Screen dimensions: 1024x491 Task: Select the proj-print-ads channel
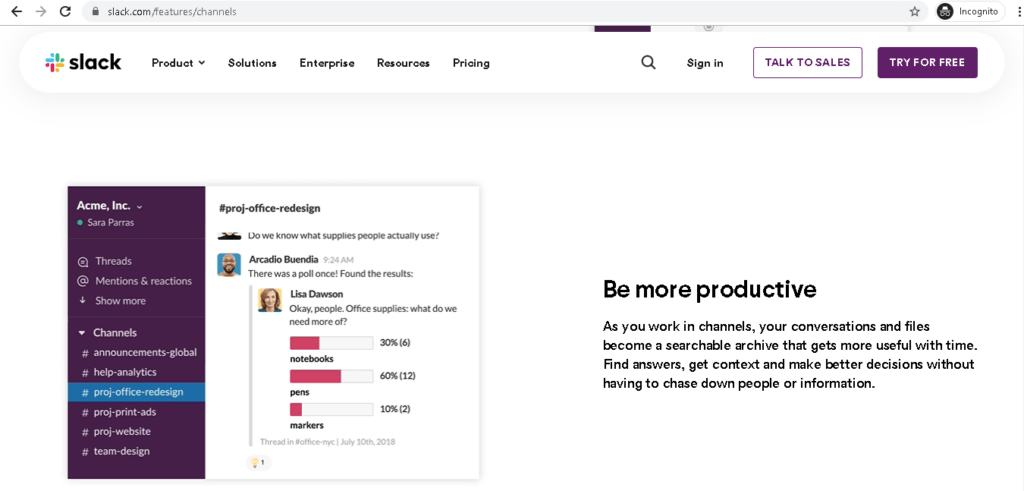136,412
